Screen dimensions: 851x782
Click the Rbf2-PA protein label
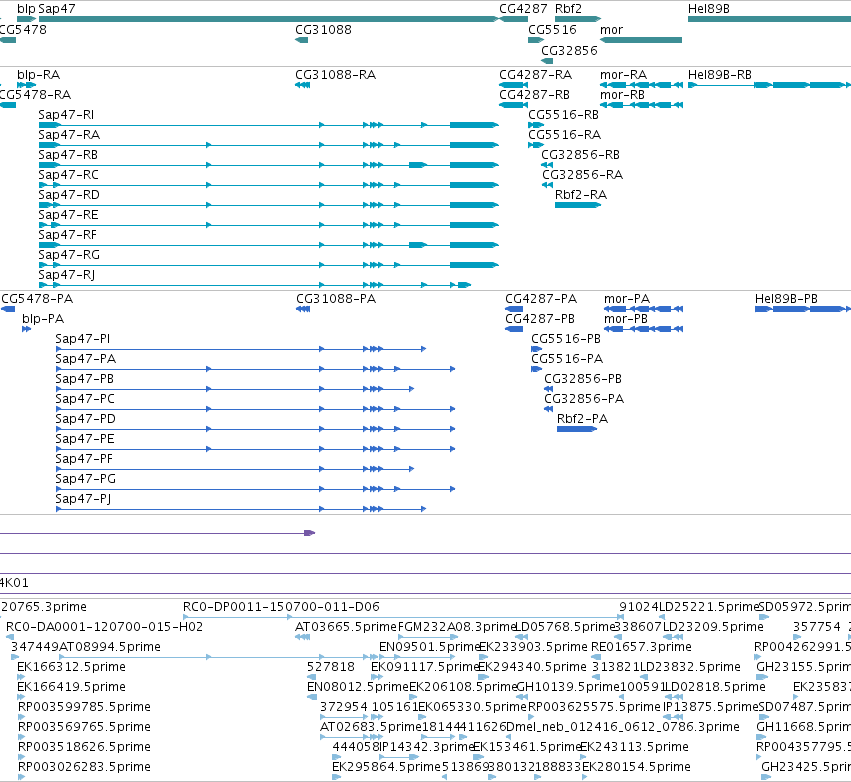tap(582, 419)
